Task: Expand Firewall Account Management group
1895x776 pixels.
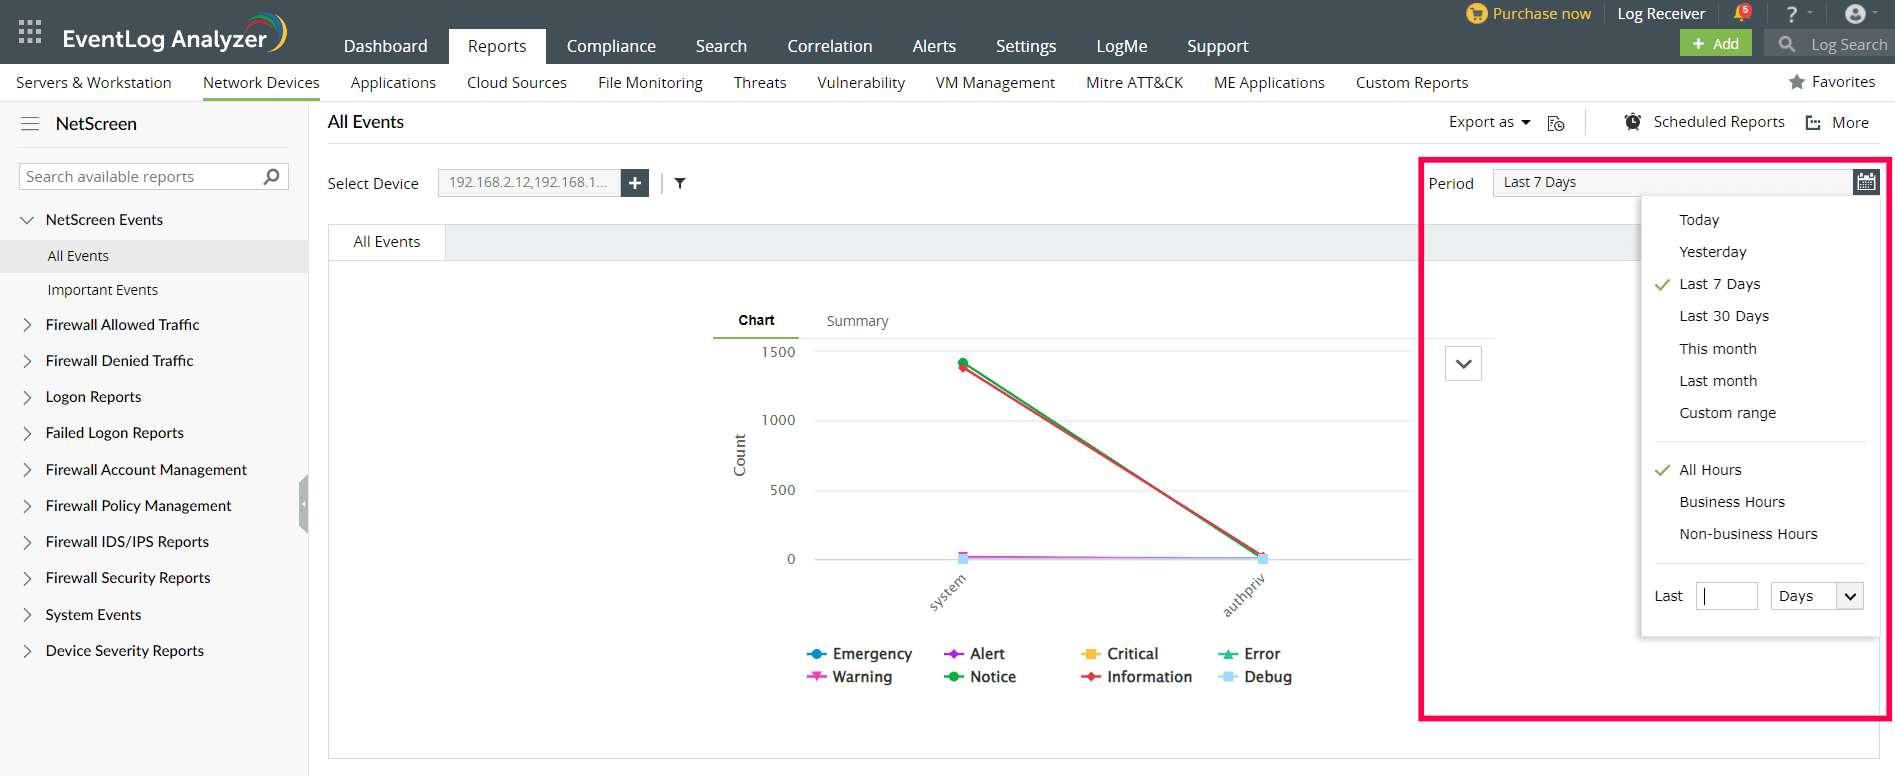Action: 27,470
